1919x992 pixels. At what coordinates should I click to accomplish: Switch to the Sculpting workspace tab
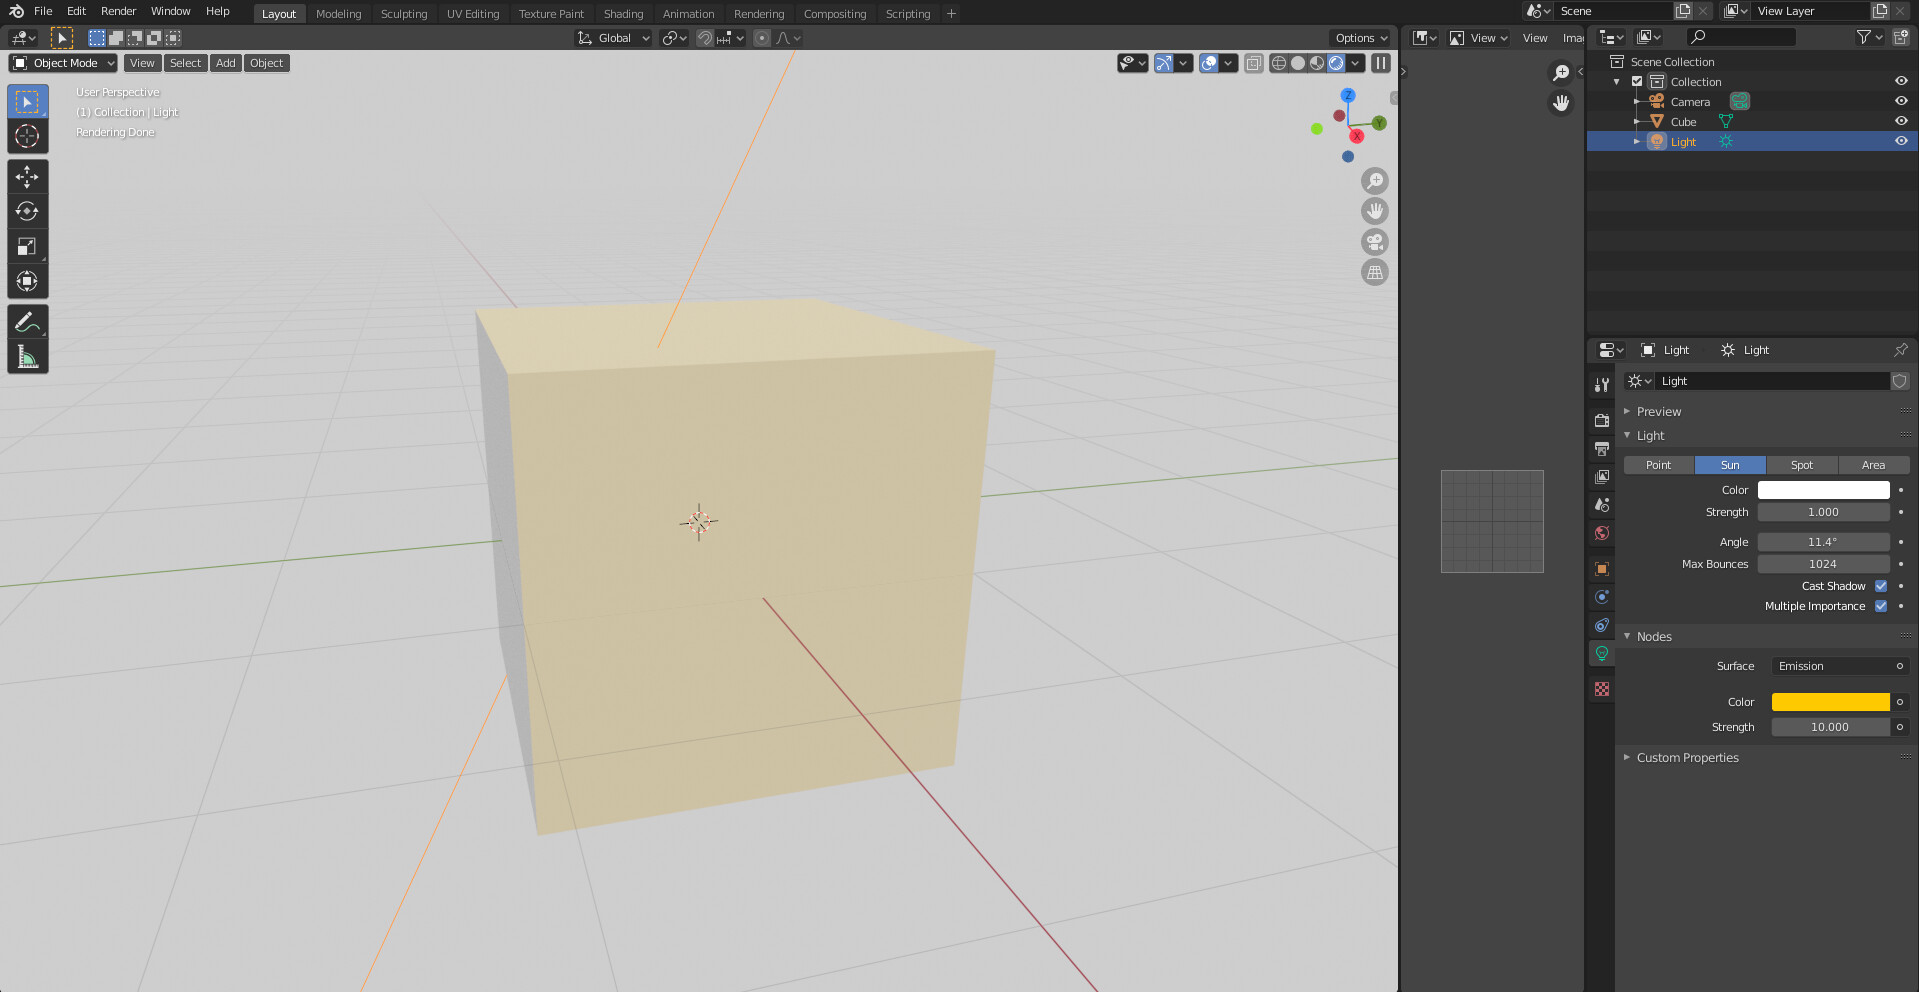tap(403, 14)
